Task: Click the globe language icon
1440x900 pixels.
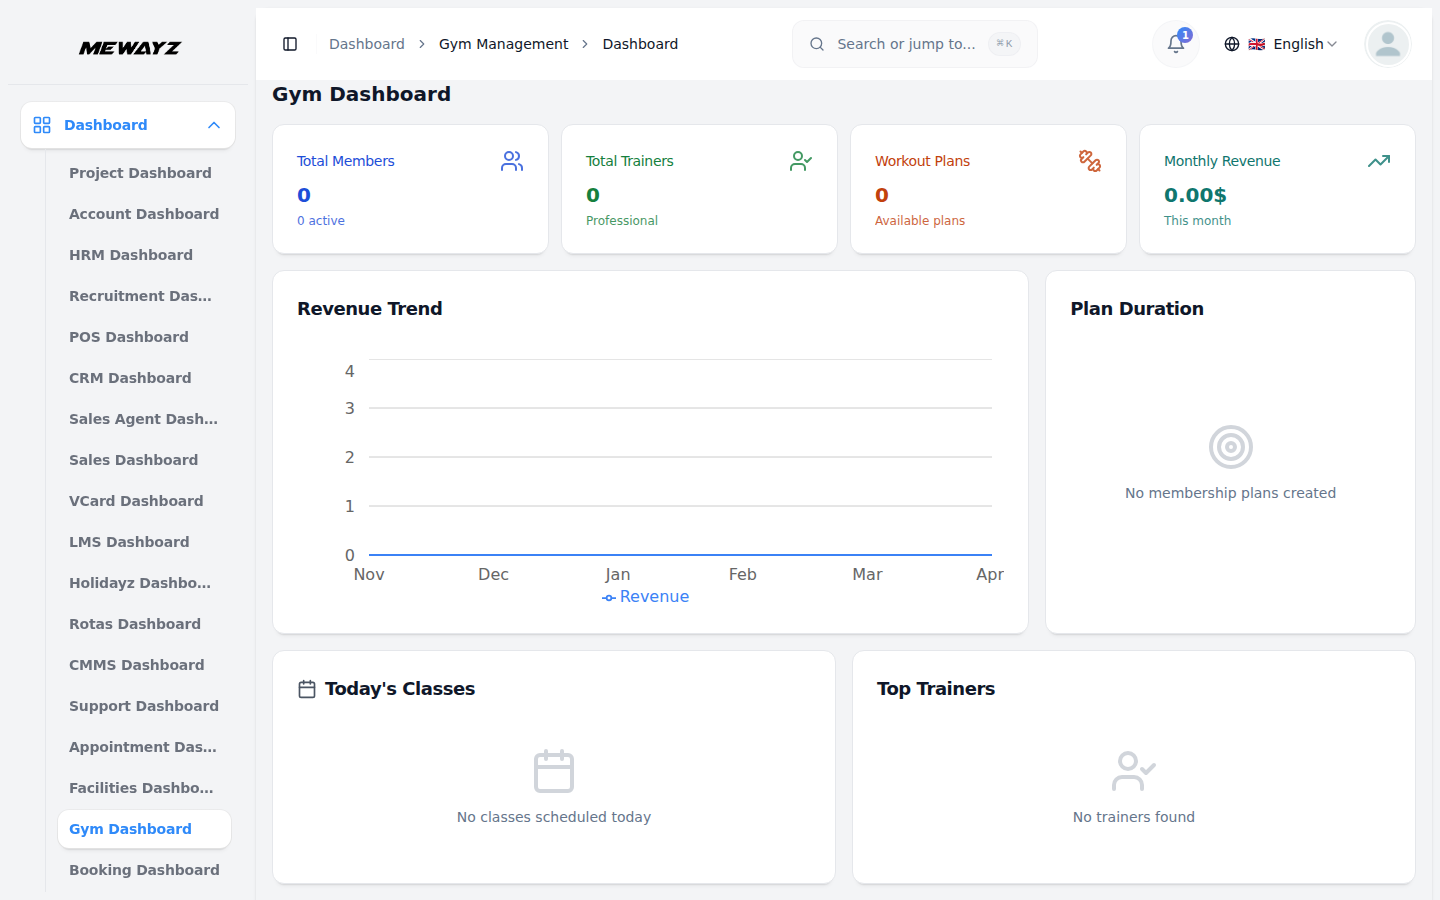Action: click(1232, 44)
